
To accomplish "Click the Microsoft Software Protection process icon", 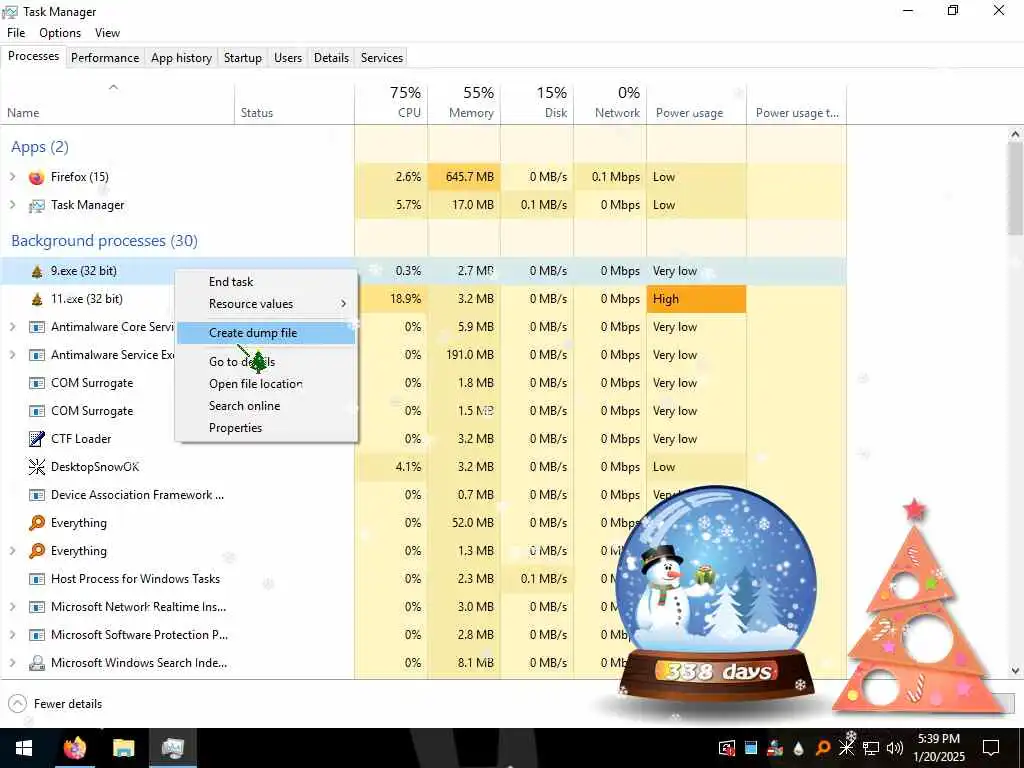I will coord(37,635).
